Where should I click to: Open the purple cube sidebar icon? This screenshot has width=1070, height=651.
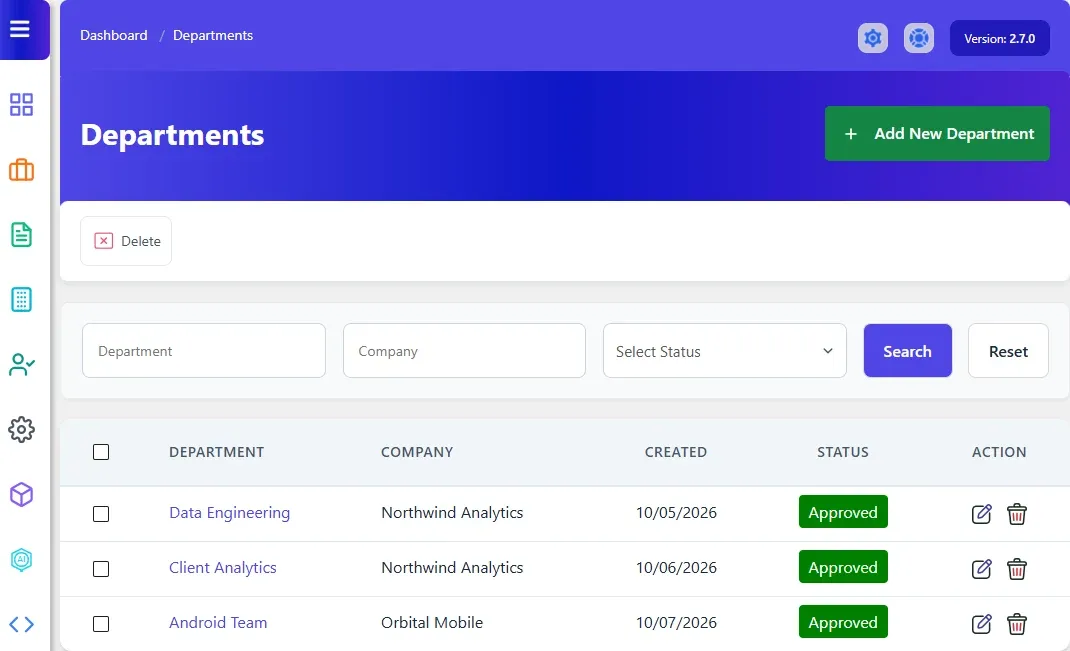(21, 495)
